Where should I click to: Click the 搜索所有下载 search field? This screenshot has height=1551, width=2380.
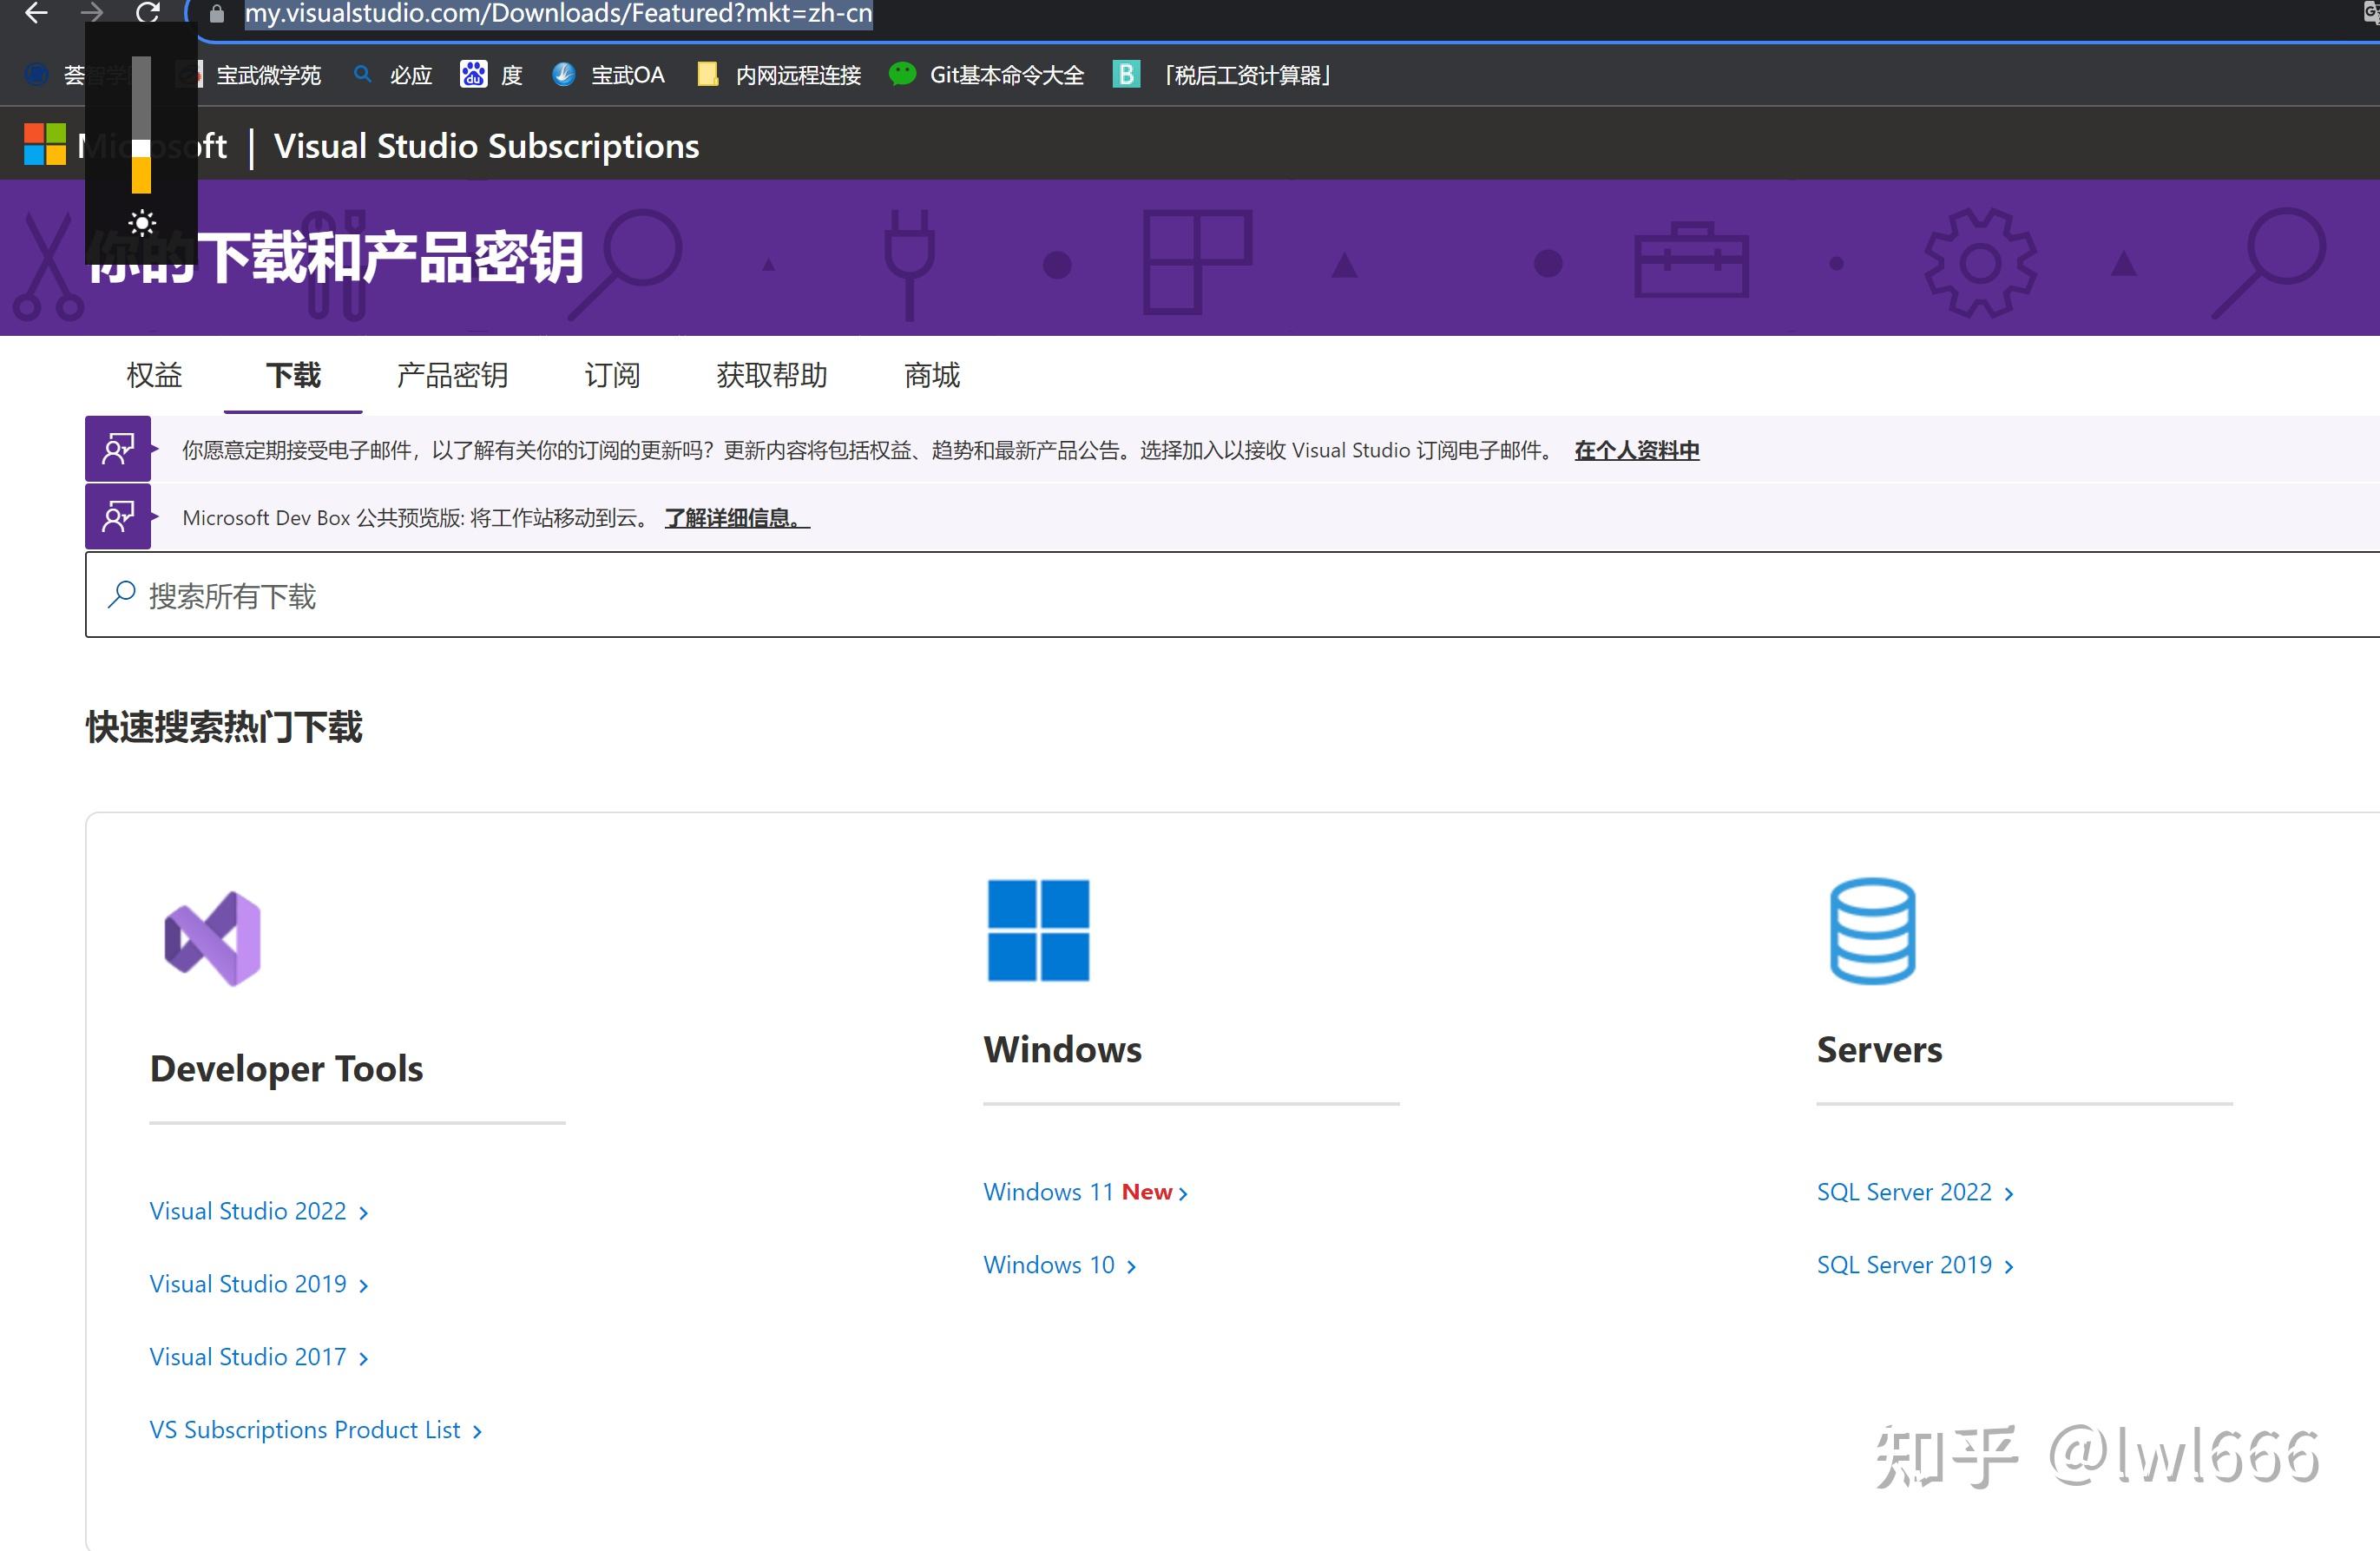click(600, 594)
